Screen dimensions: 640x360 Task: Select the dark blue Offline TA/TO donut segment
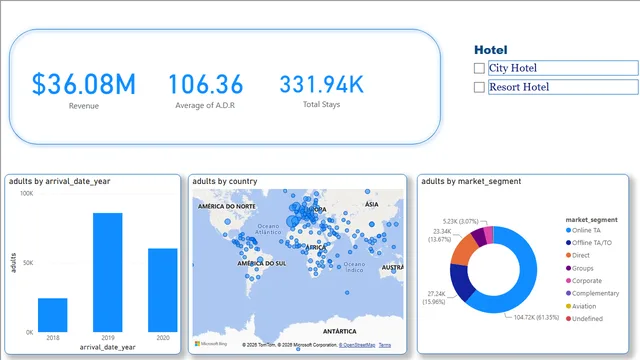[461, 282]
